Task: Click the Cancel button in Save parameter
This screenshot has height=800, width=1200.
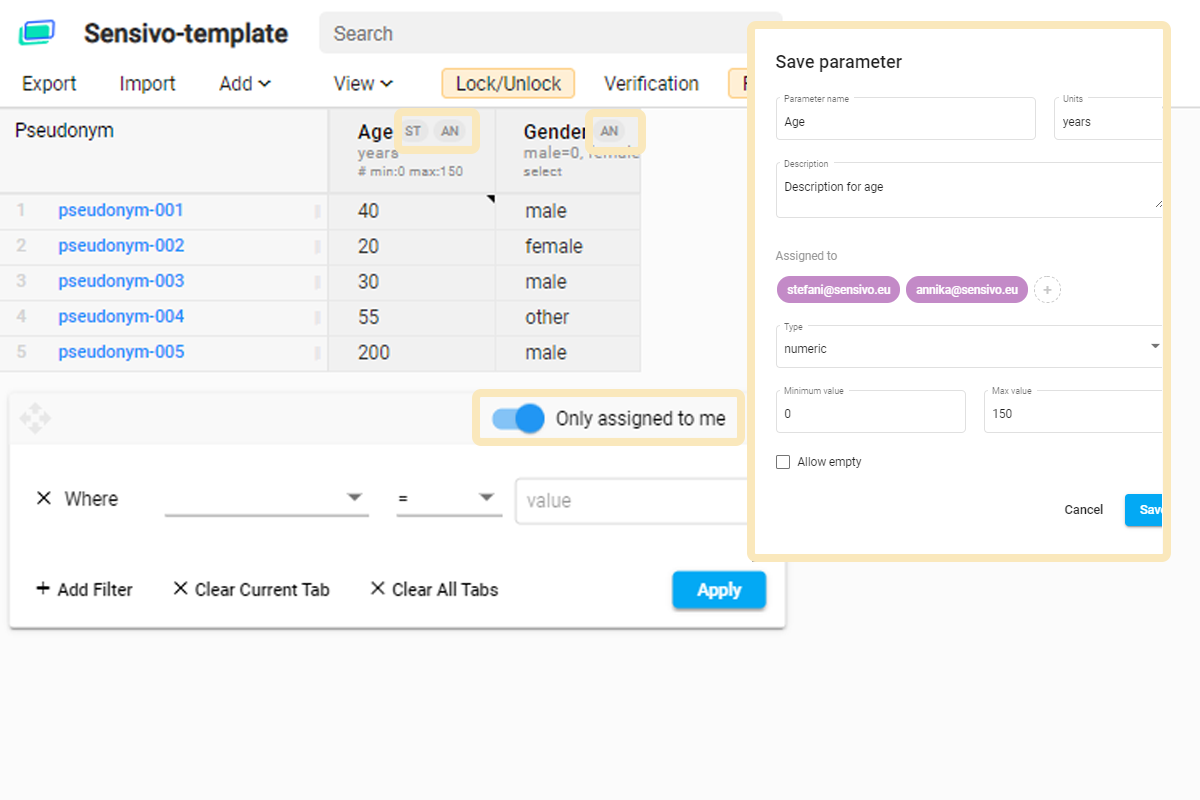Action: (1083, 510)
